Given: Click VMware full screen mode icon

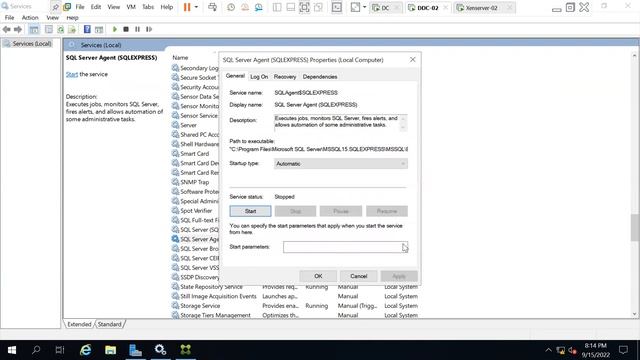Looking at the screenshot, I should (x=304, y=7).
